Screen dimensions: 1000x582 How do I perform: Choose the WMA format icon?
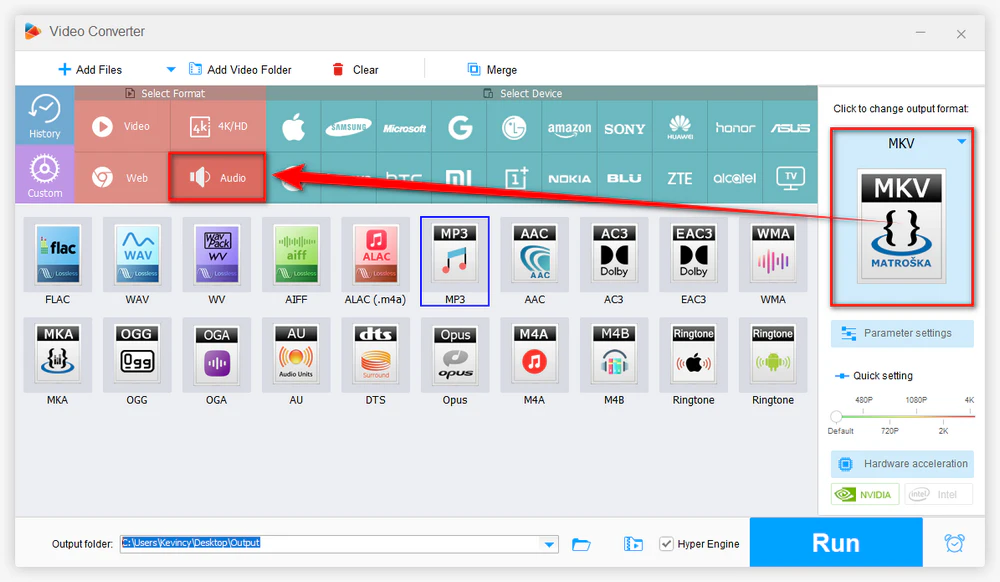coord(773,255)
